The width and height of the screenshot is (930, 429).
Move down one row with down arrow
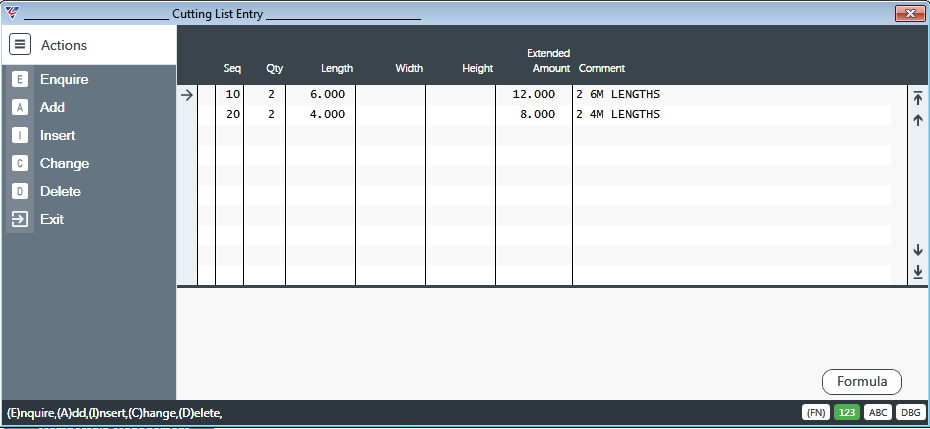pyautogui.click(x=918, y=250)
